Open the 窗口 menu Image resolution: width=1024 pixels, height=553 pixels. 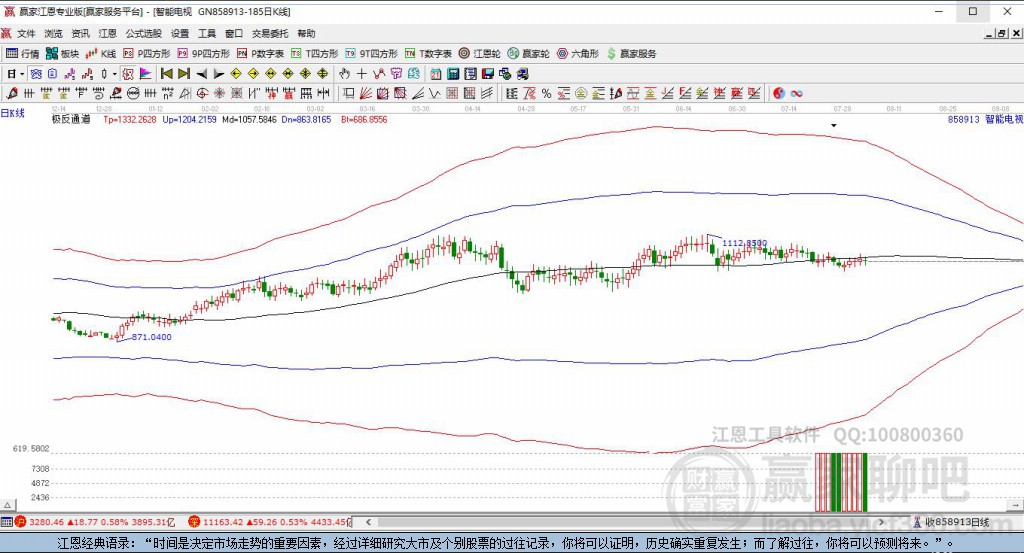point(234,33)
